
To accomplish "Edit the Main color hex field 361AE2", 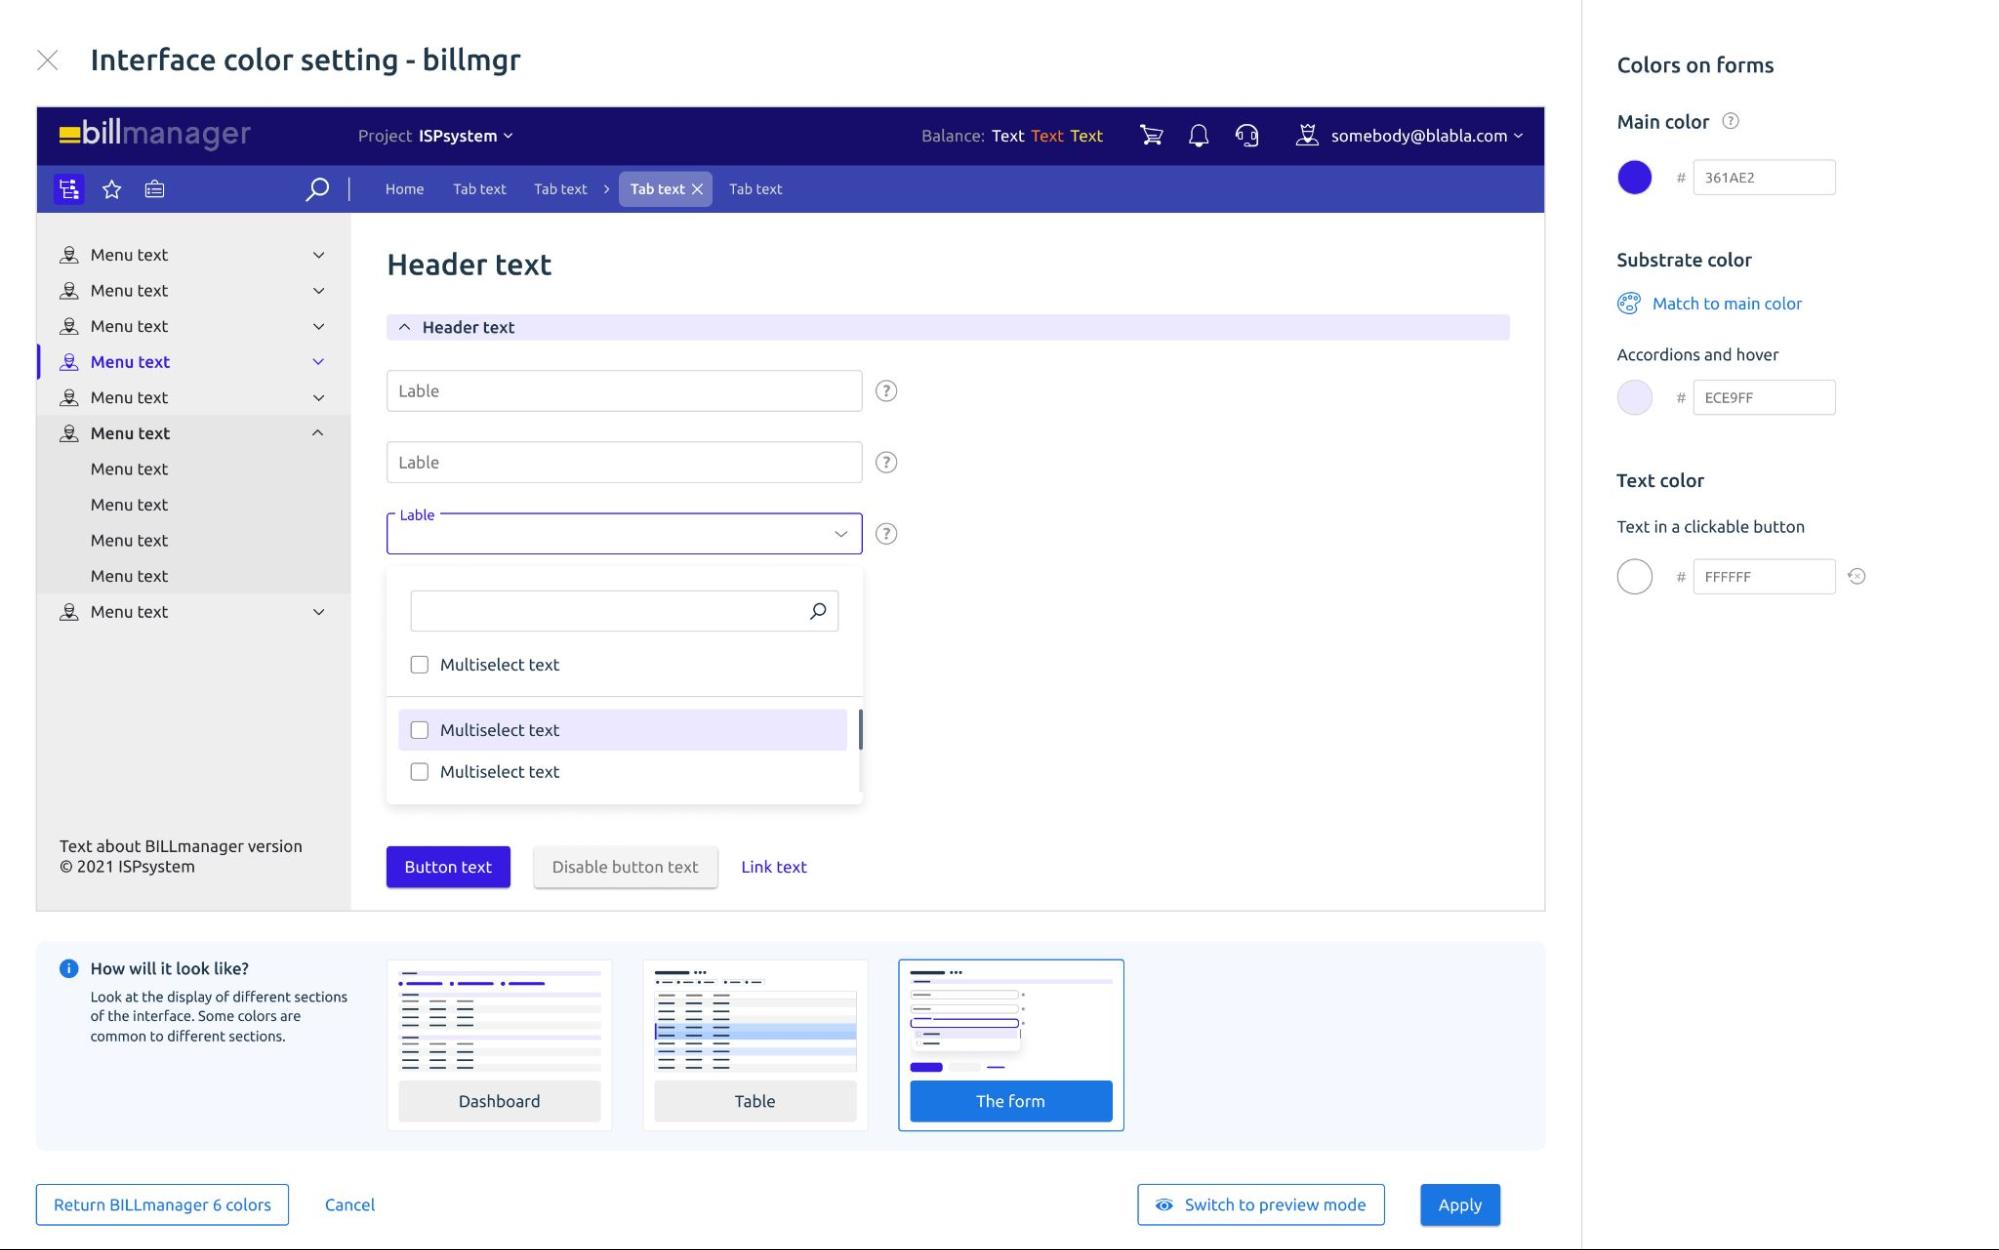I will pyautogui.click(x=1763, y=177).
